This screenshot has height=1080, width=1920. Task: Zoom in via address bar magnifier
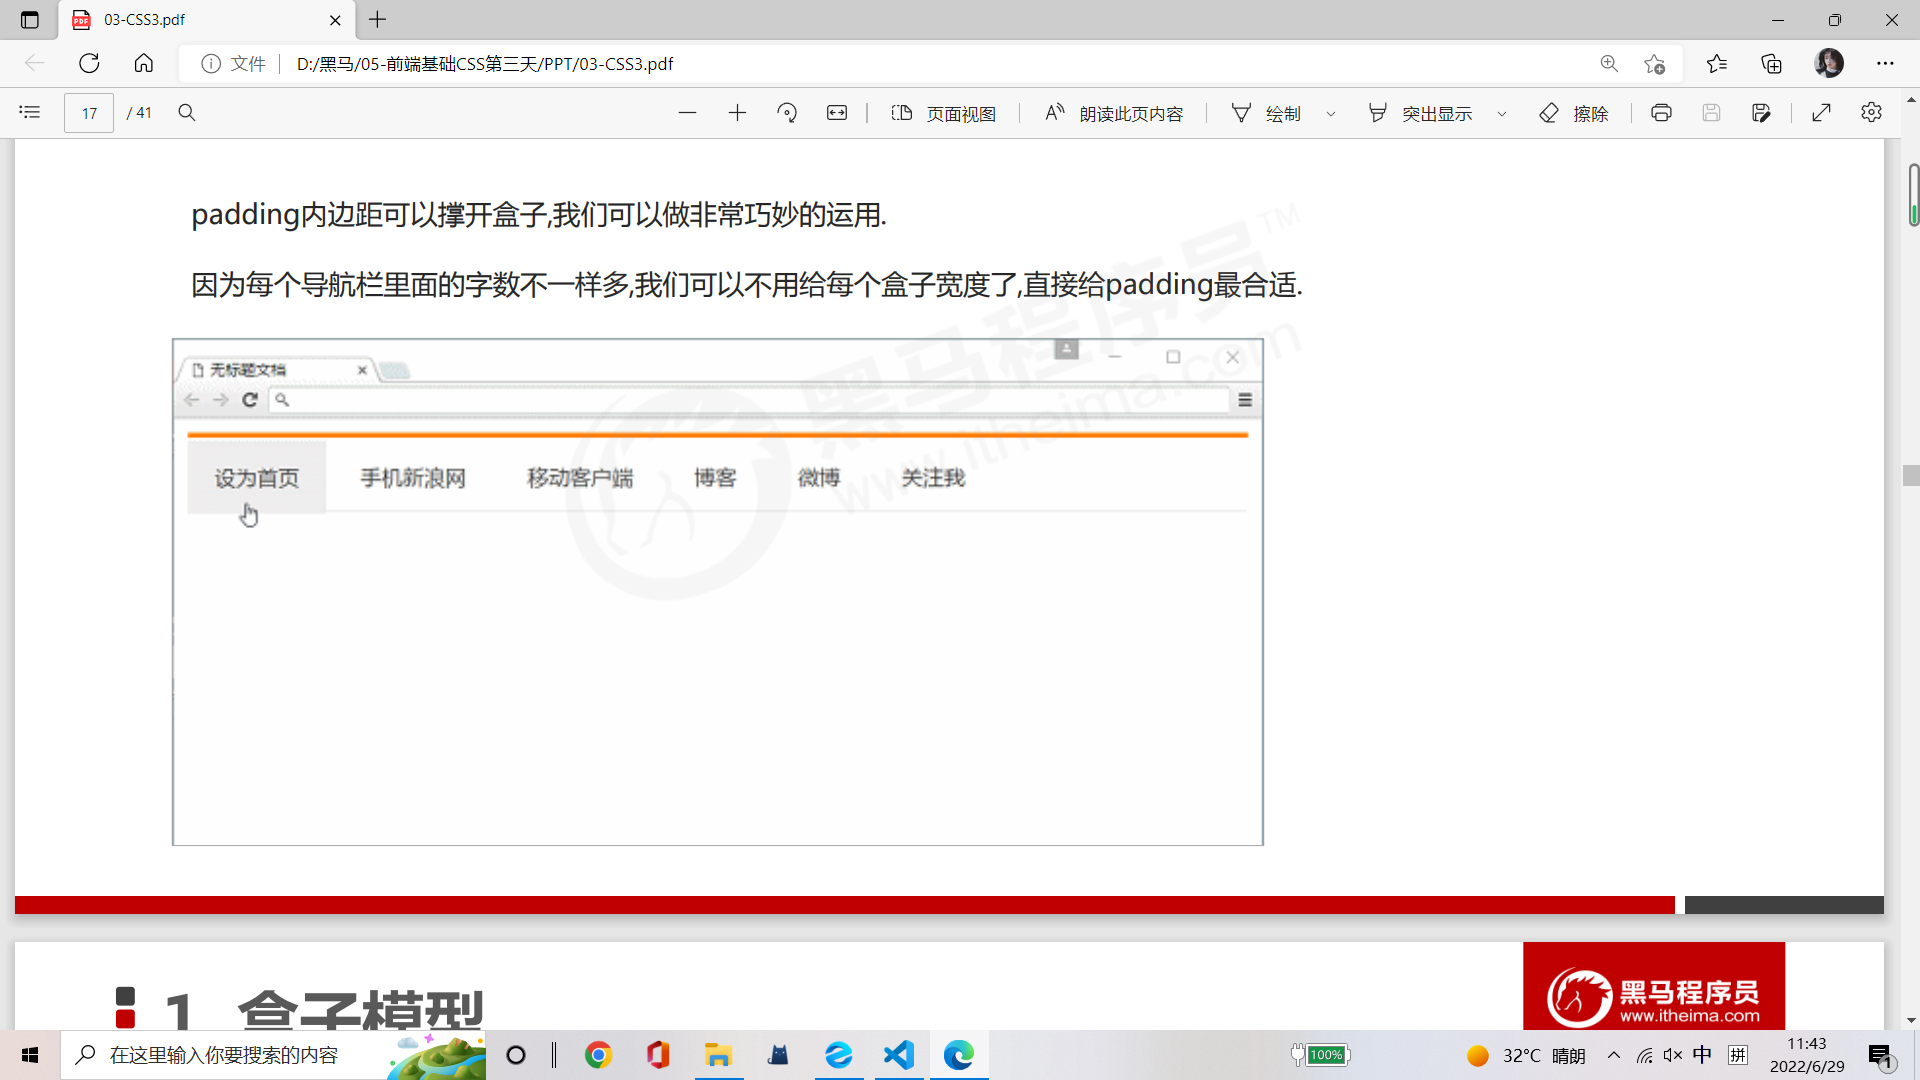click(1609, 63)
